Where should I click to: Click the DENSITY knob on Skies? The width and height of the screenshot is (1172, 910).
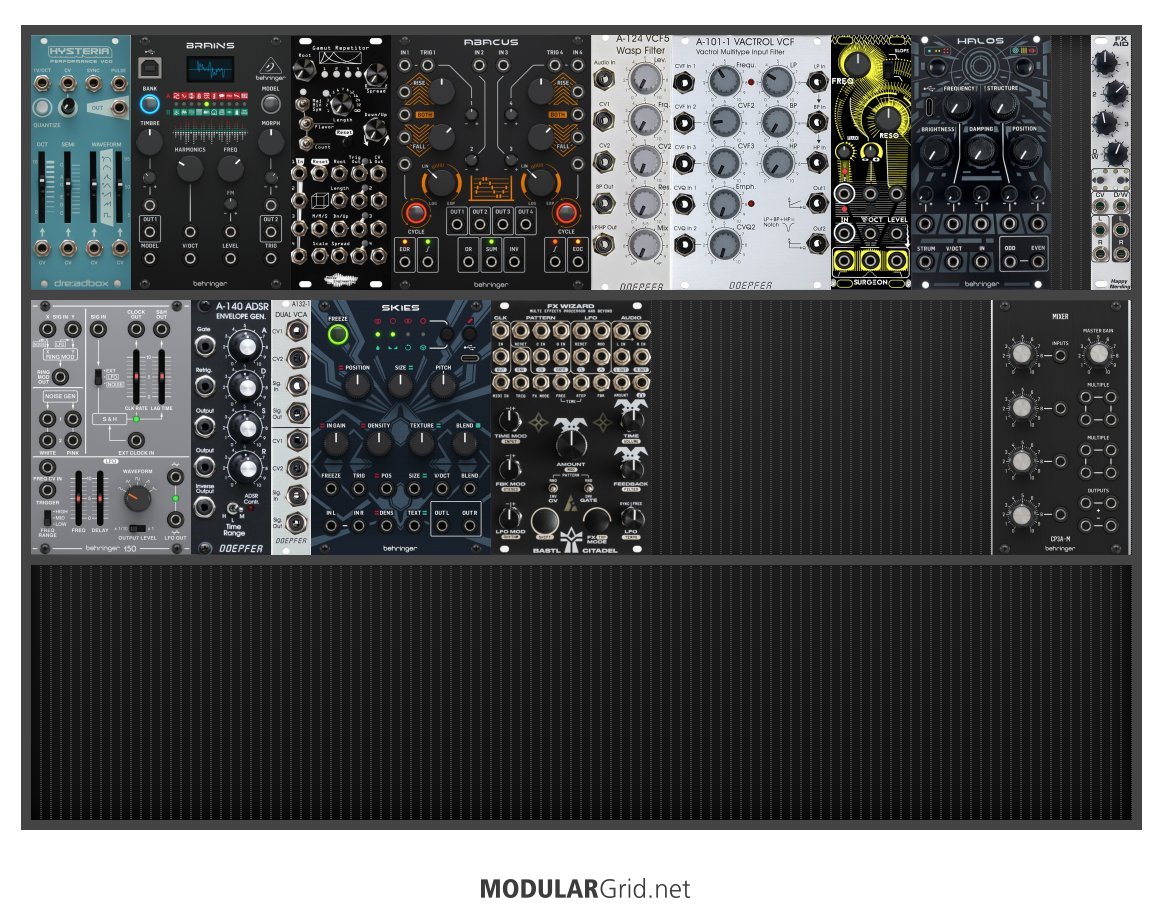(378, 444)
